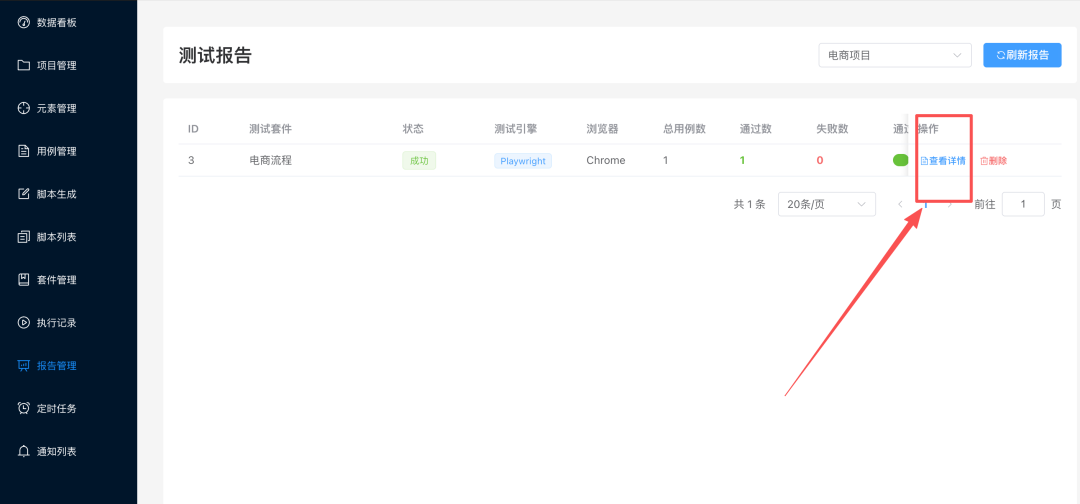Click the previous page arrow
1080x504 pixels.
pyautogui.click(x=900, y=204)
